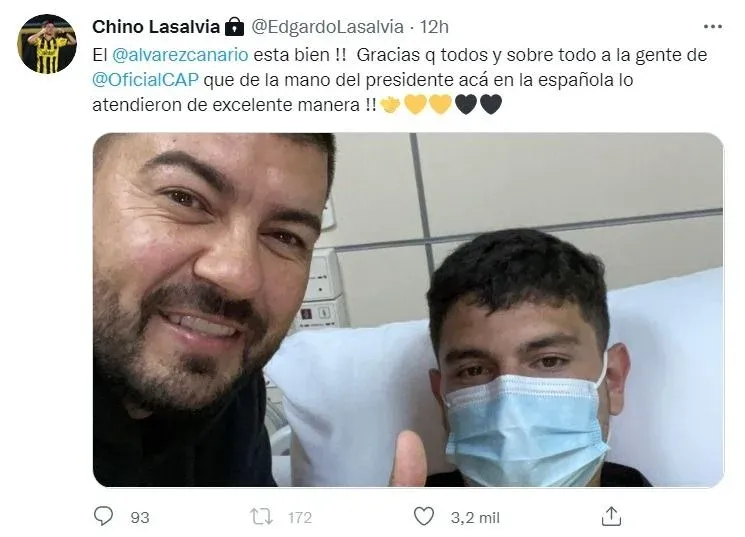The width and height of the screenshot is (745, 537).
Task: Open the @OficialCAP mention link
Action: (x=145, y=80)
